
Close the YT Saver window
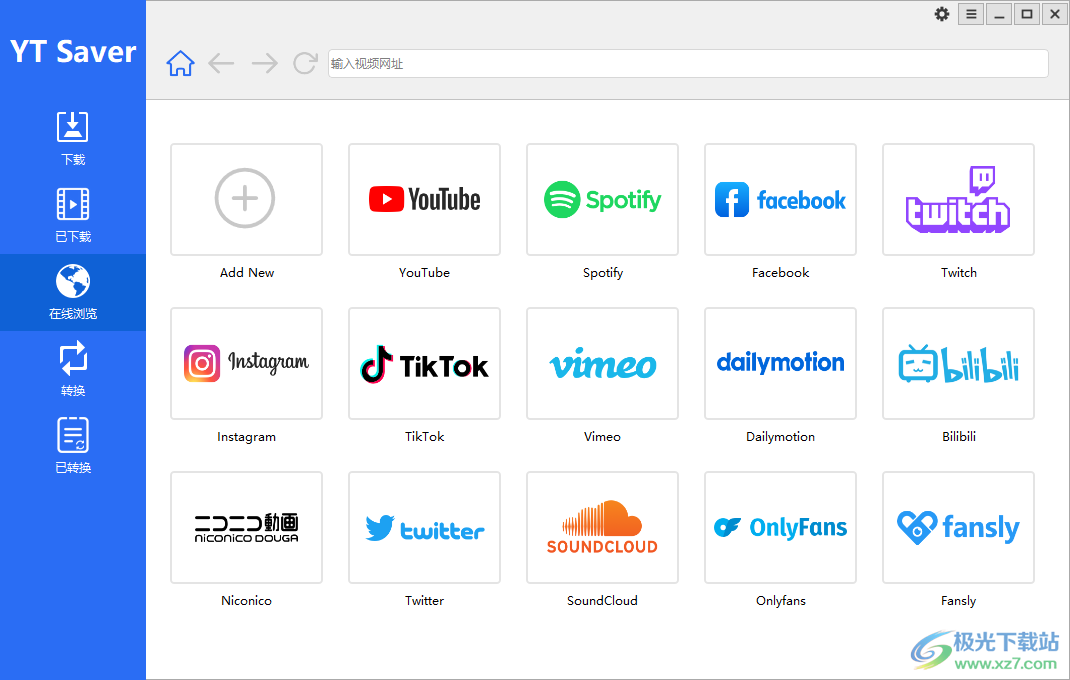pos(1055,14)
